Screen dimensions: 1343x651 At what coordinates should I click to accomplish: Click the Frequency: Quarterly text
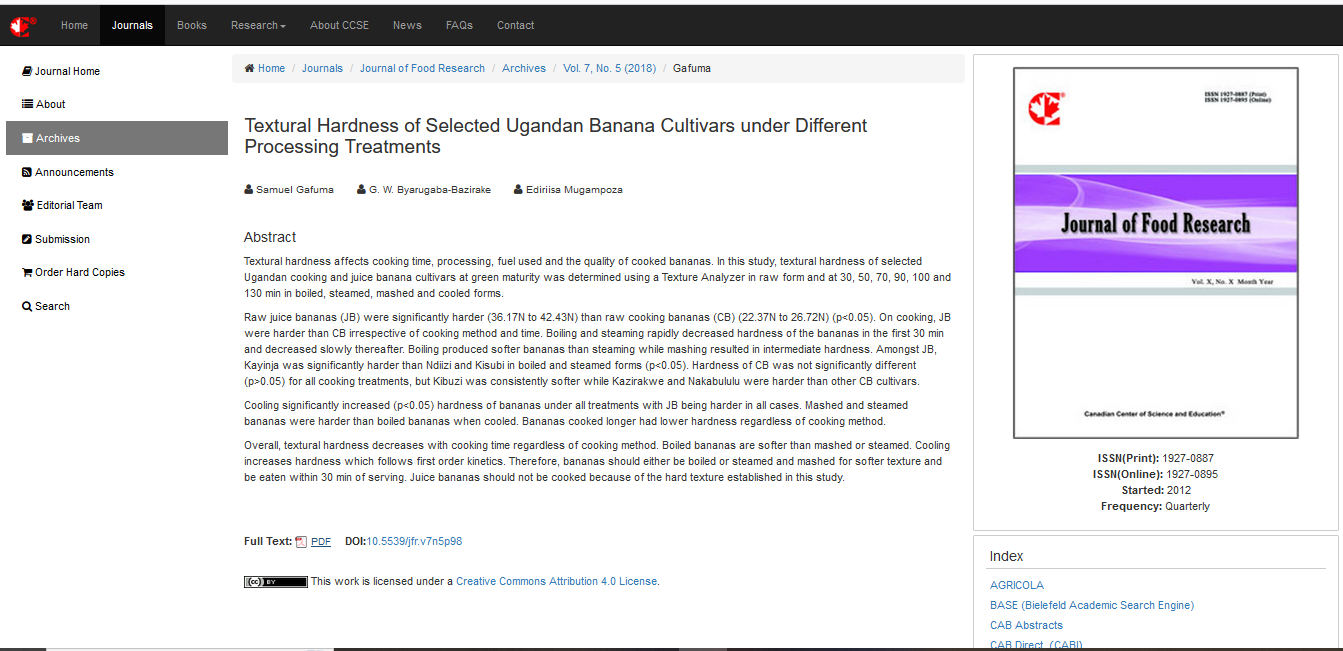1156,506
